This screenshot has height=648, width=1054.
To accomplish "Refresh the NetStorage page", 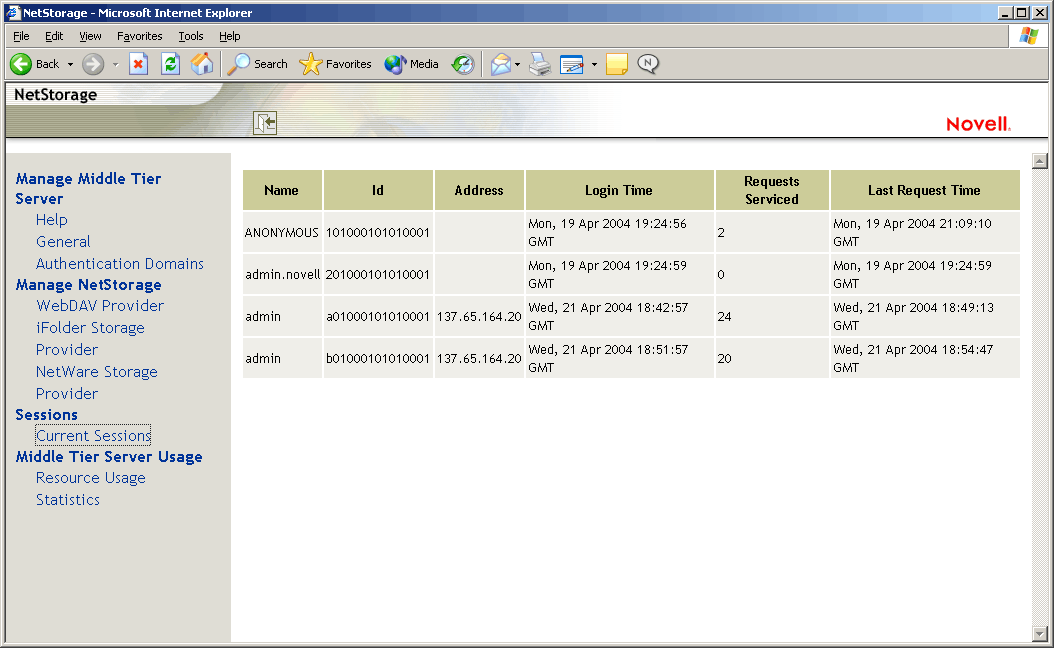I will 170,64.
